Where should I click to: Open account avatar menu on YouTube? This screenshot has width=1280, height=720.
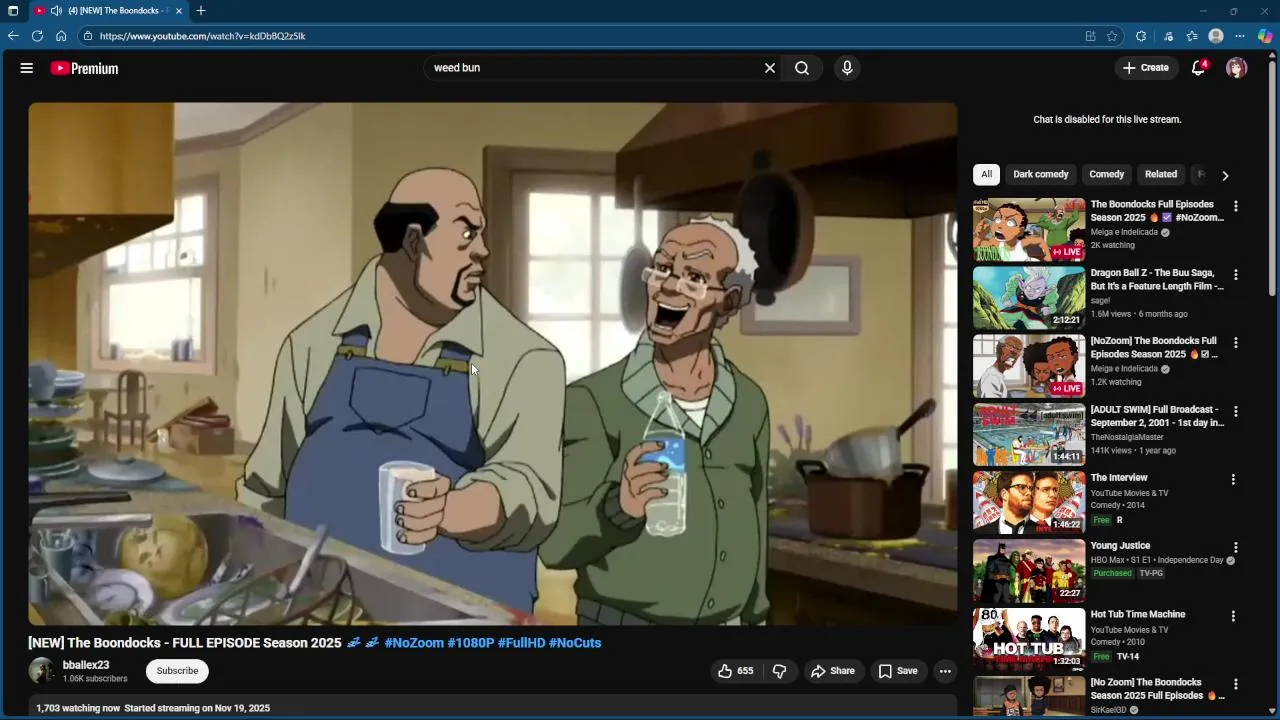coord(1237,68)
